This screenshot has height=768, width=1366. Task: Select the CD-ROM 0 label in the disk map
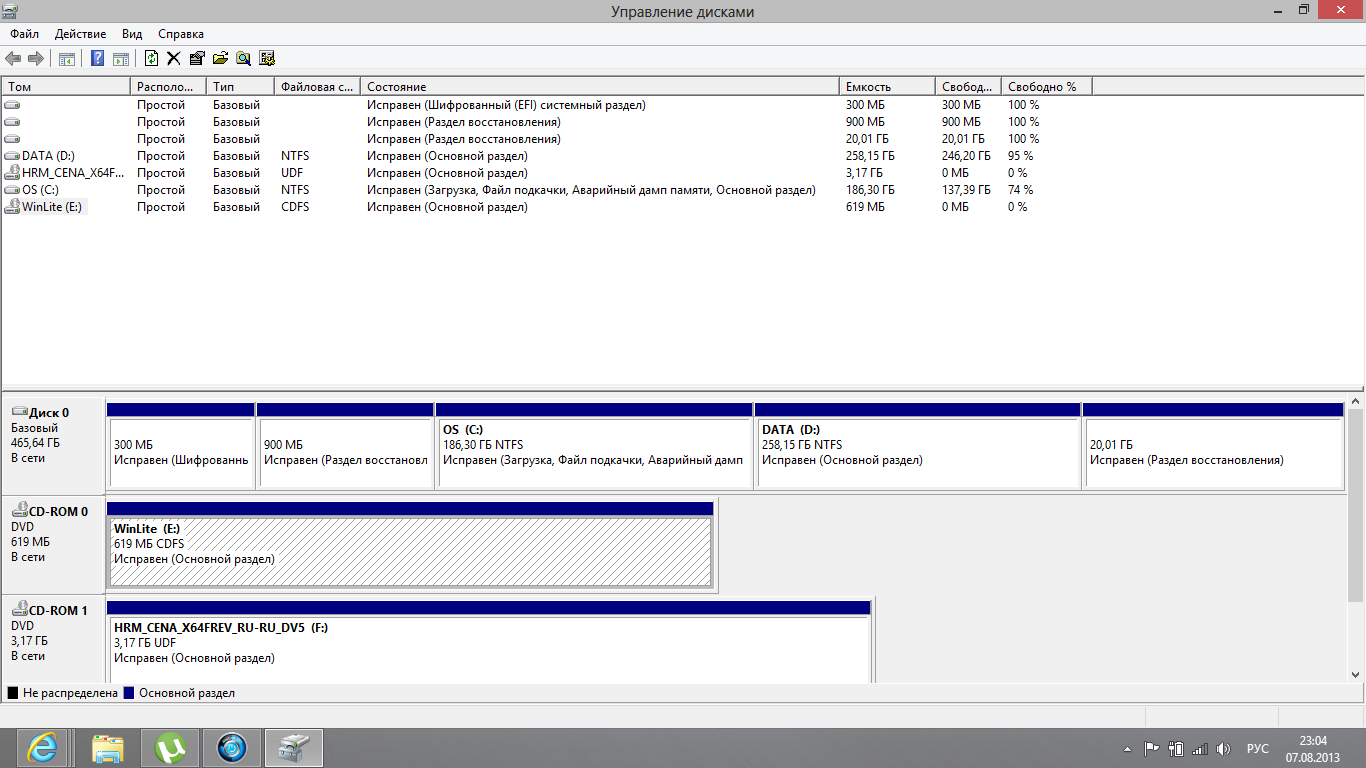[54, 543]
